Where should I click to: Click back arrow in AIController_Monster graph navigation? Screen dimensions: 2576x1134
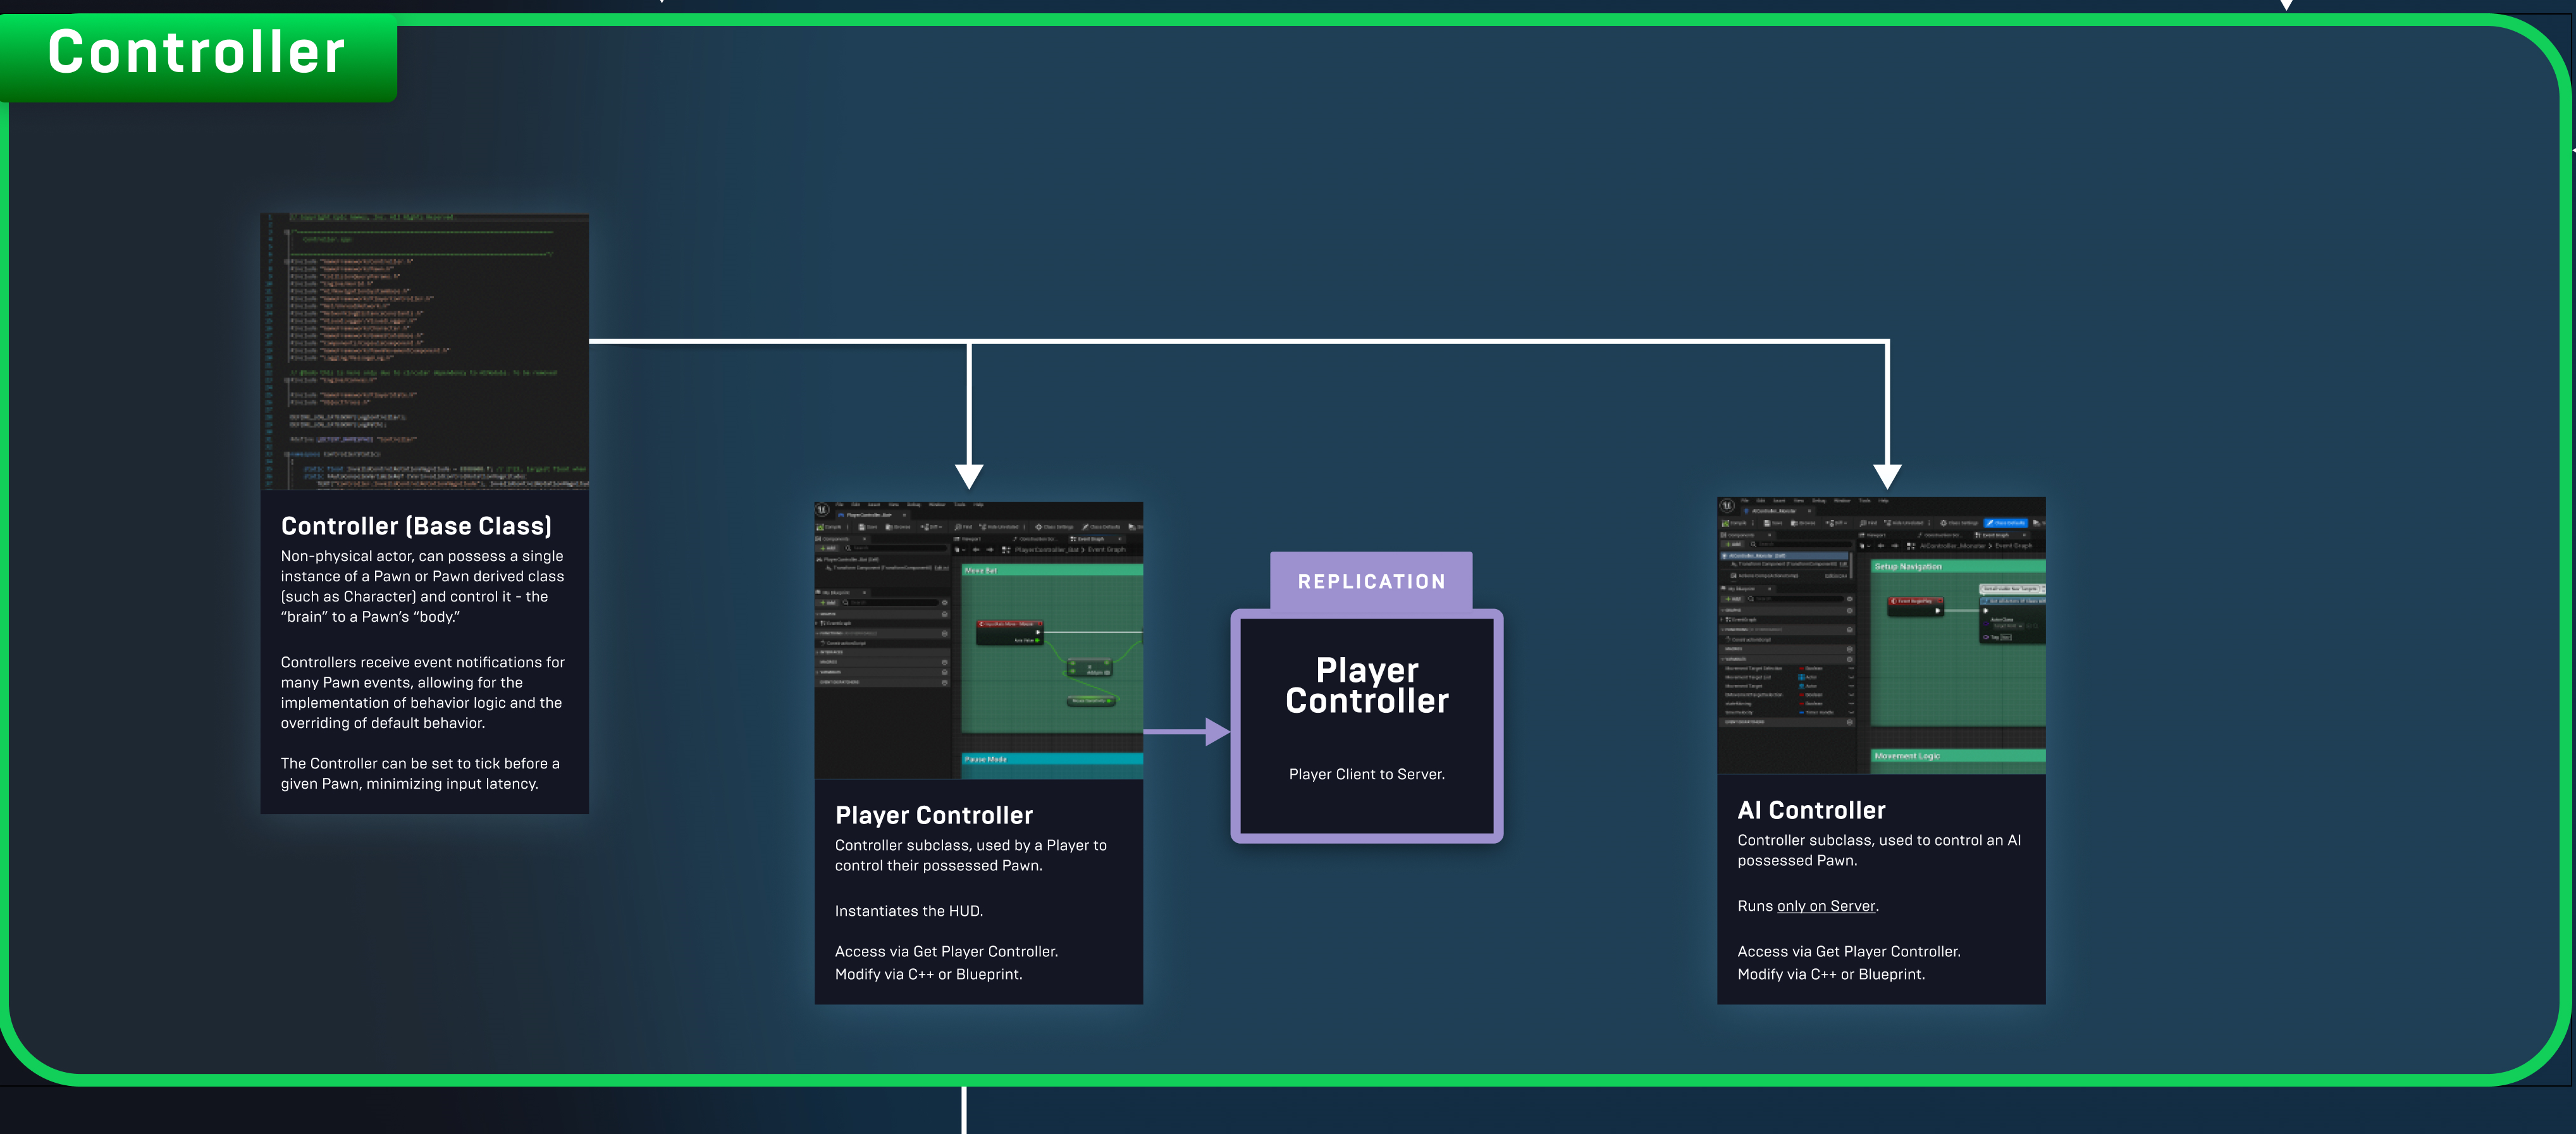[x=1881, y=546]
